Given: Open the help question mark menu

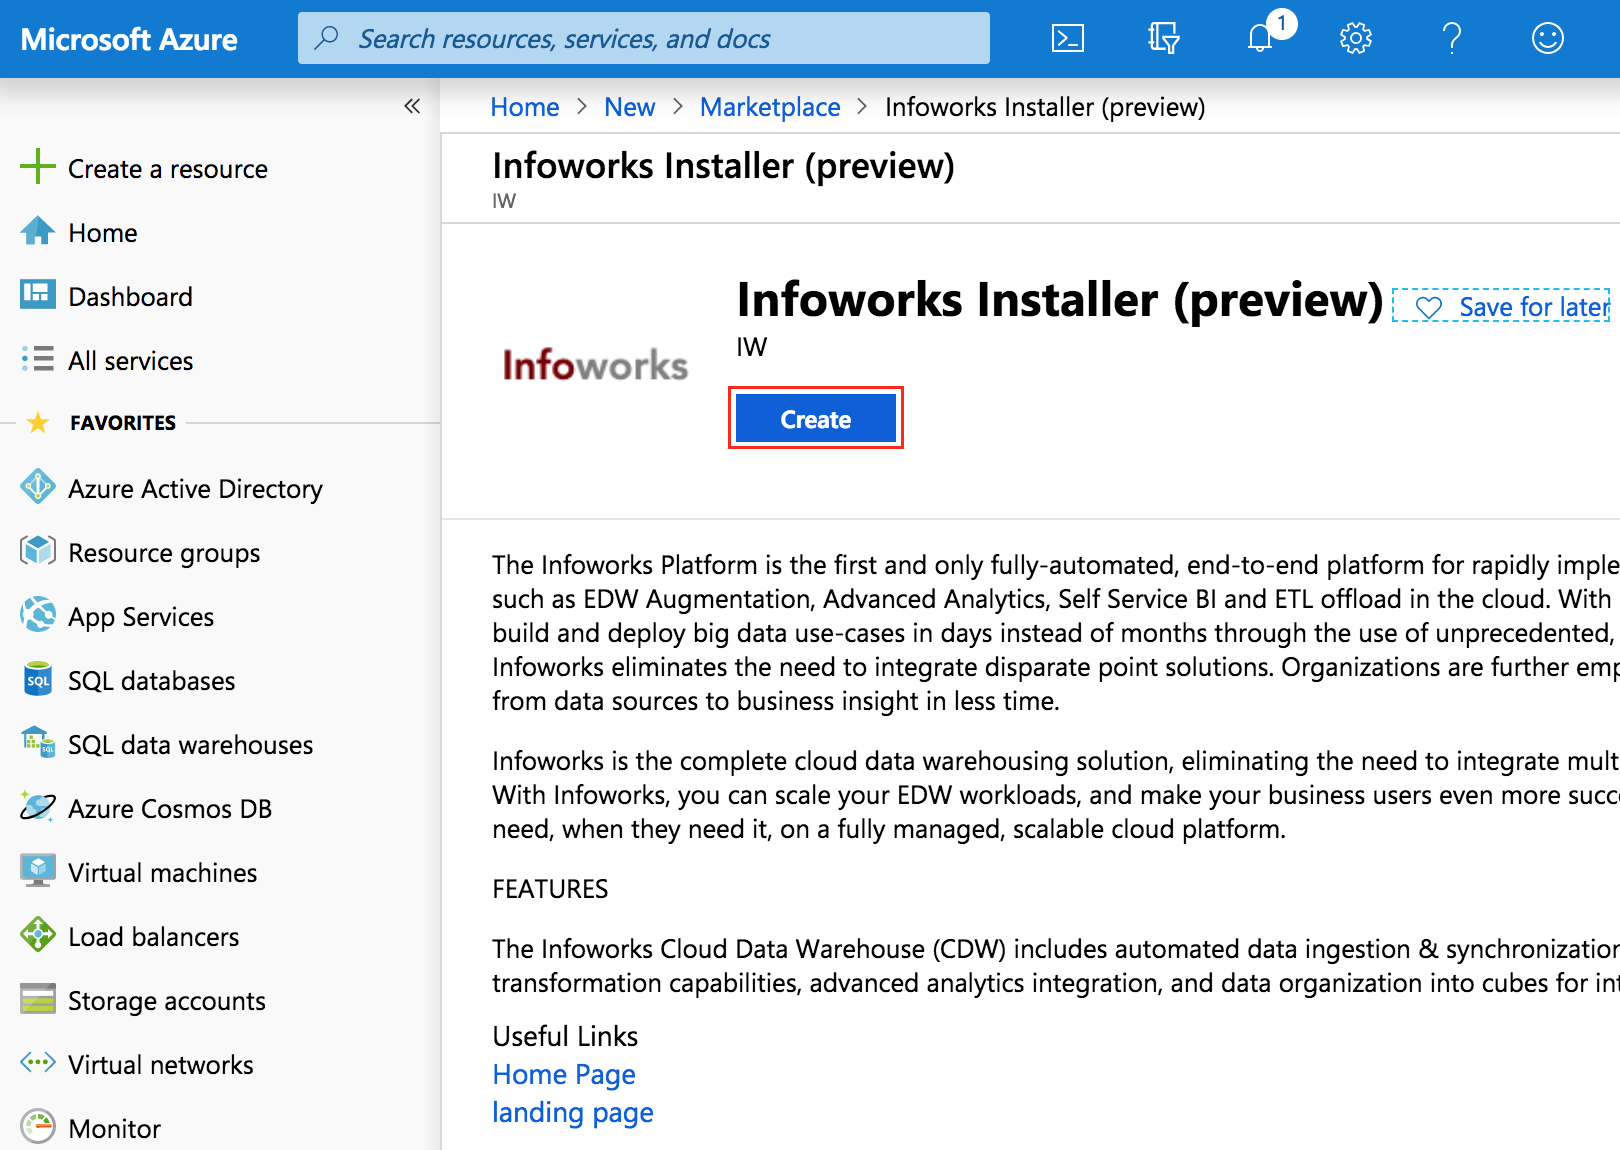Looking at the screenshot, I should pos(1452,39).
